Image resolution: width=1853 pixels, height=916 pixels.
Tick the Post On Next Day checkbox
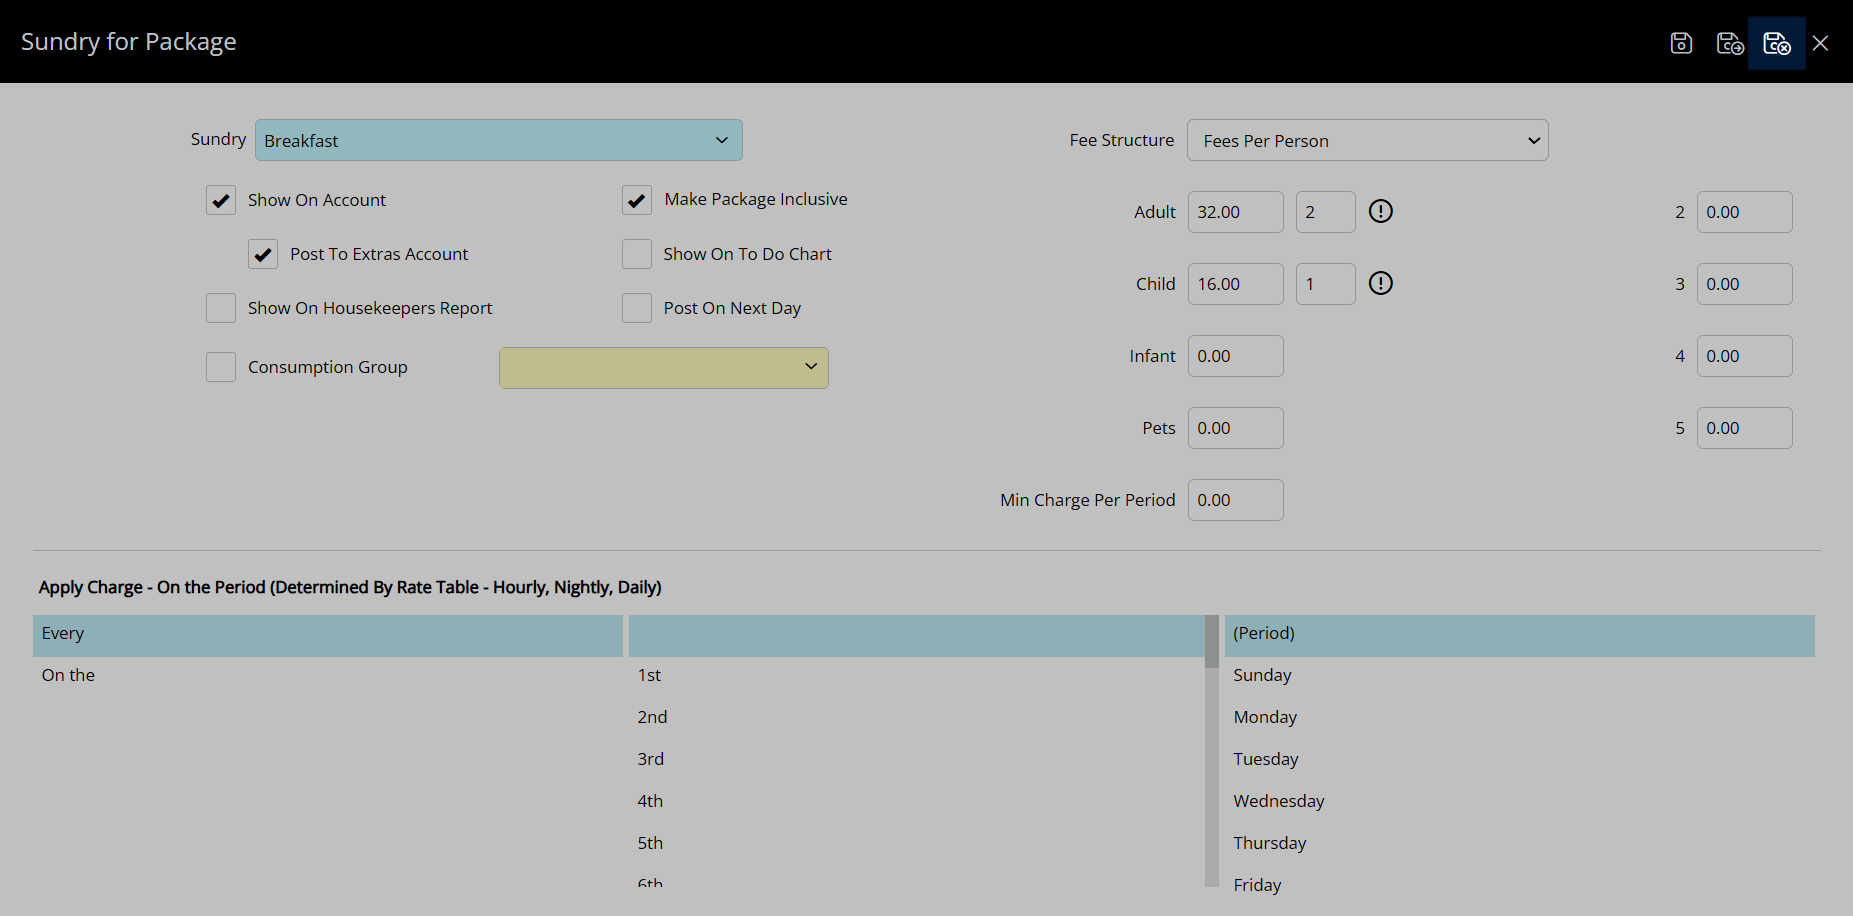(637, 308)
